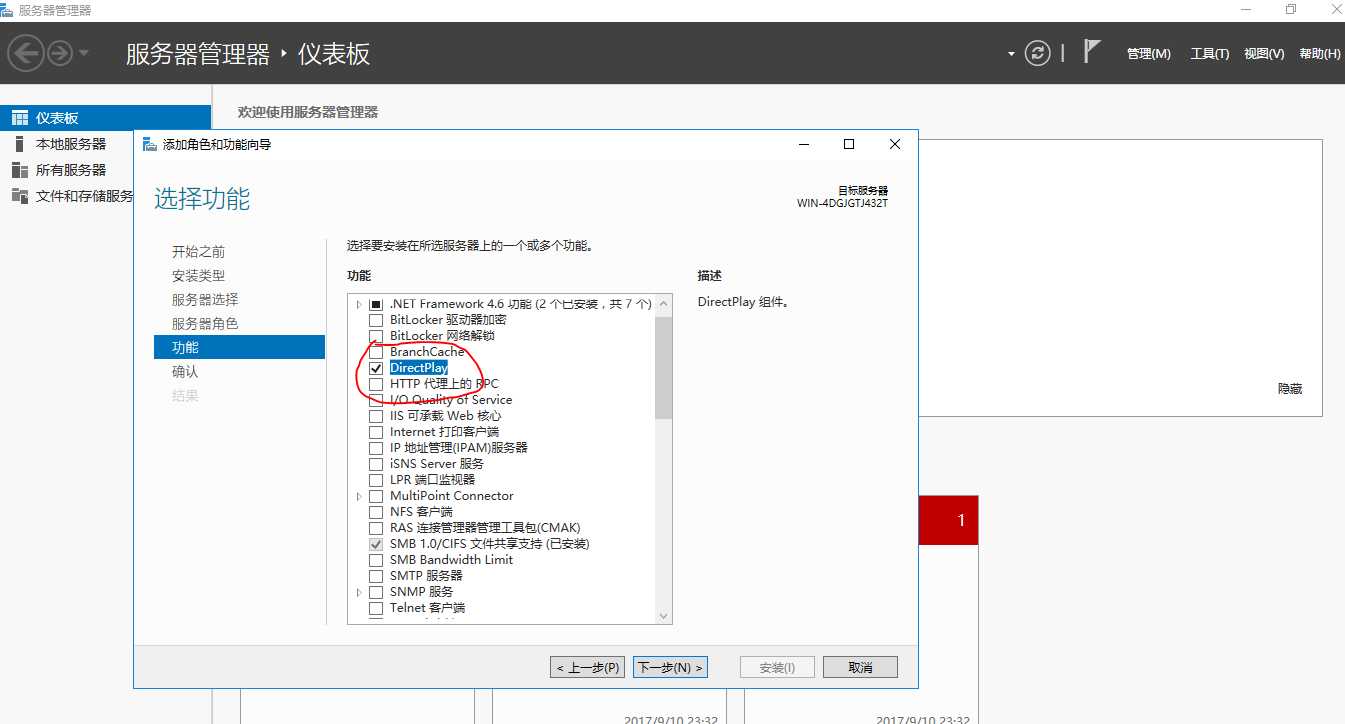Enable Telnet 客户端 checkbox
The height and width of the screenshot is (724, 1345).
click(x=376, y=608)
